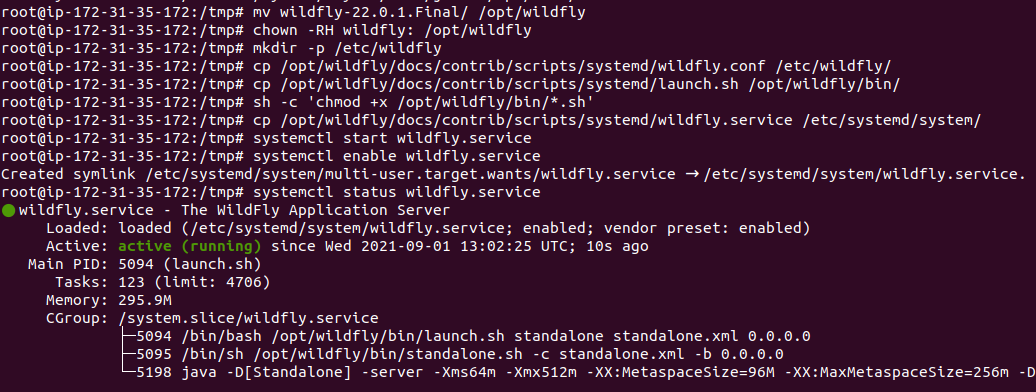
Task: Click the 'chown -RH wildfly:' command line
Action: pyautogui.click(x=392, y=31)
